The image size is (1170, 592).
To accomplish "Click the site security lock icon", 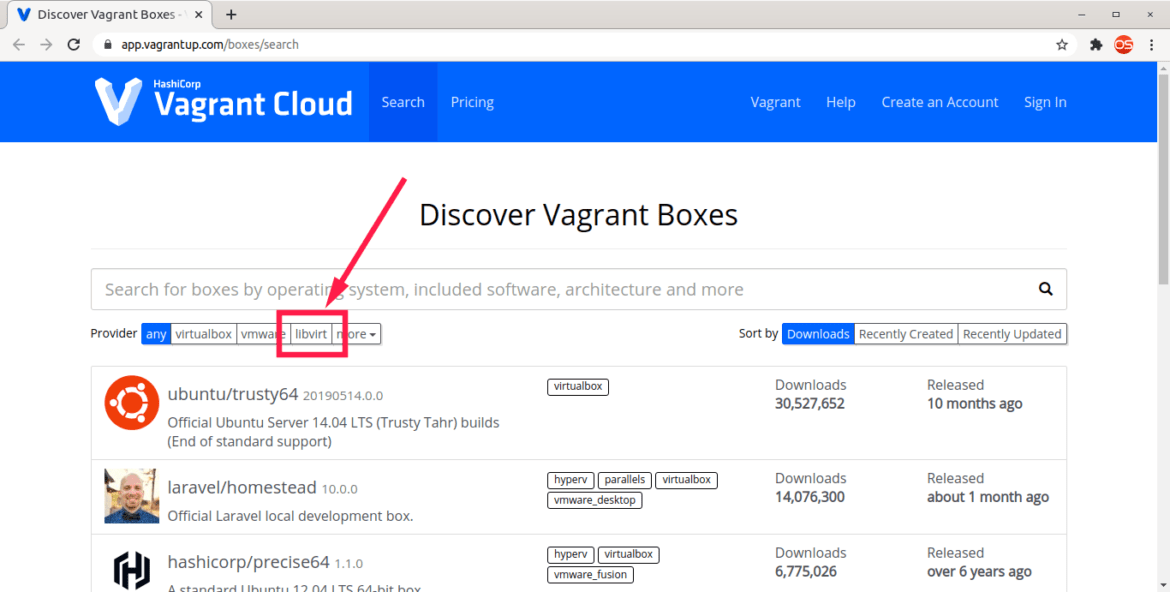I will (x=106, y=44).
